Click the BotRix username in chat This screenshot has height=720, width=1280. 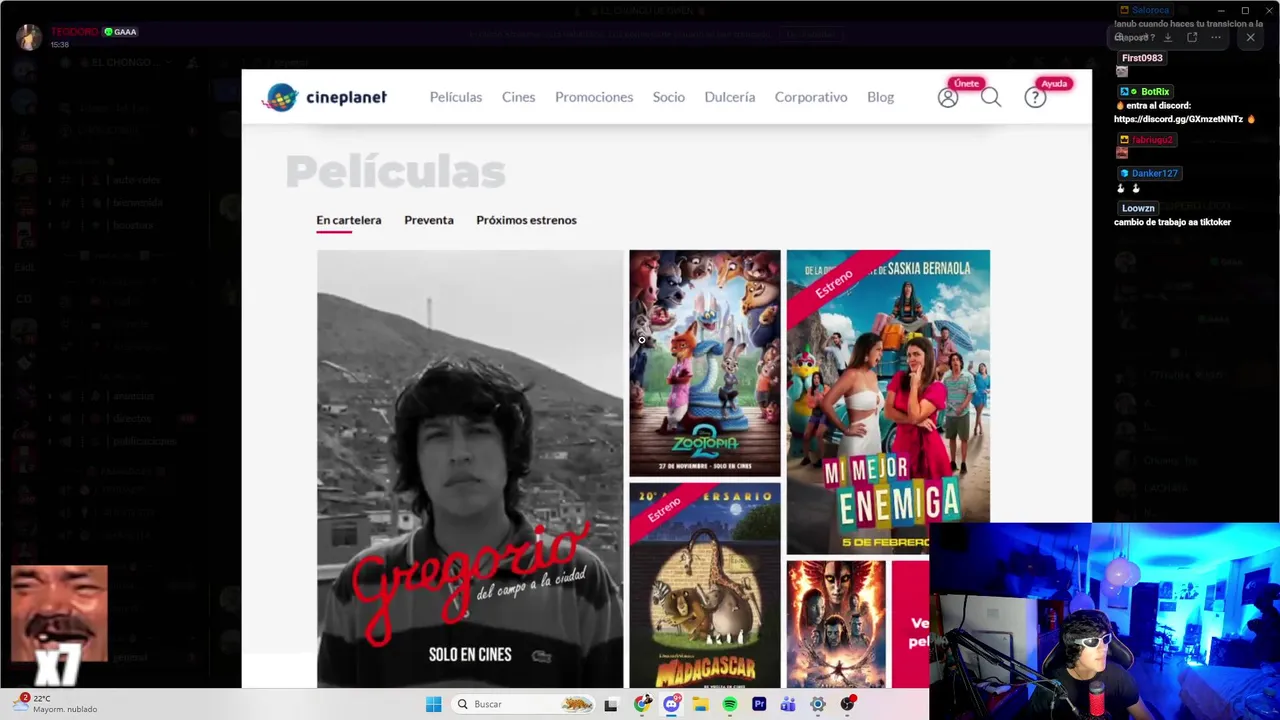(x=1154, y=91)
